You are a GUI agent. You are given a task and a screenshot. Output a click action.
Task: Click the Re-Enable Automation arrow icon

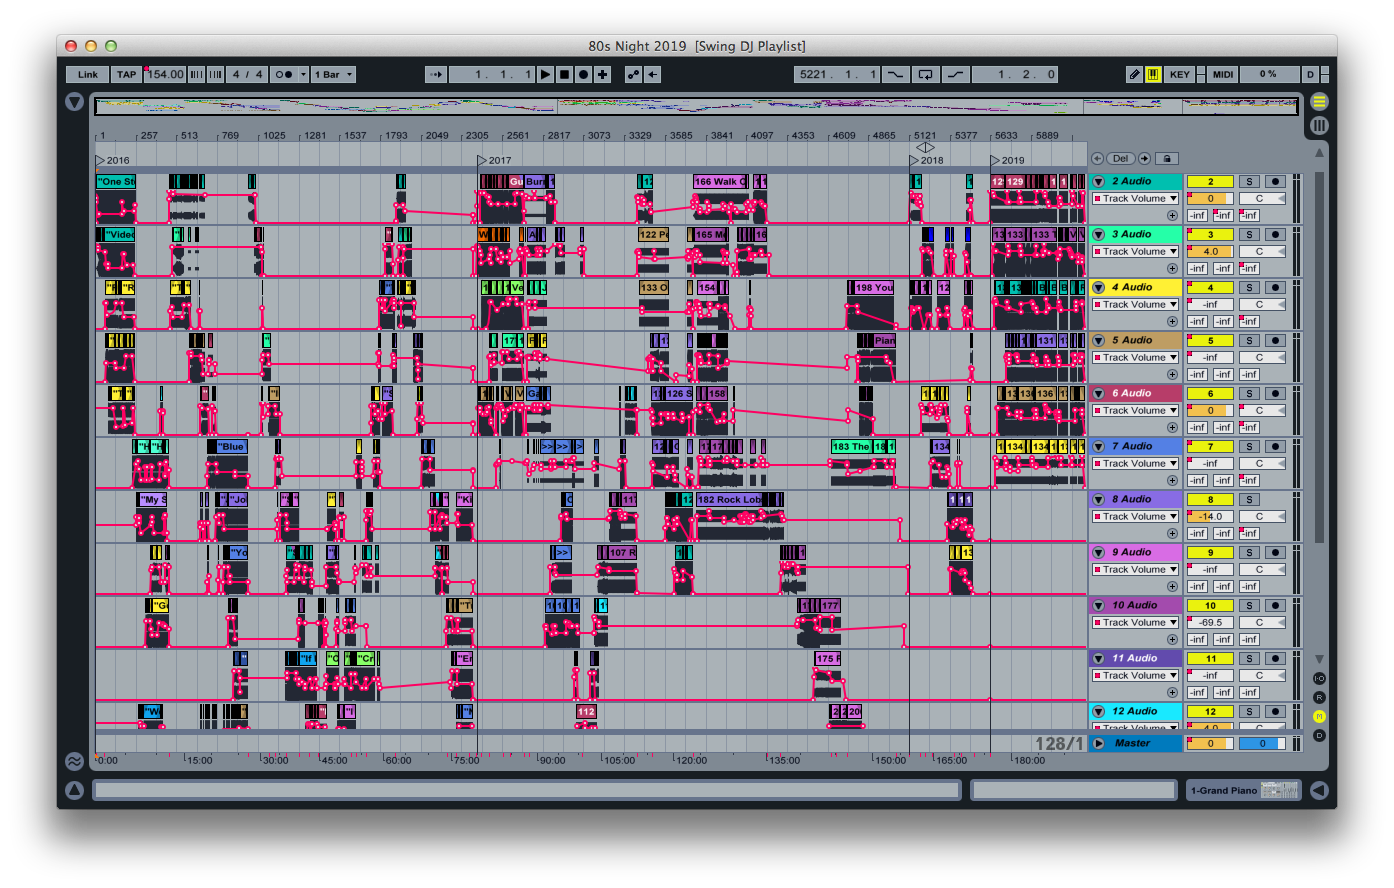click(652, 74)
